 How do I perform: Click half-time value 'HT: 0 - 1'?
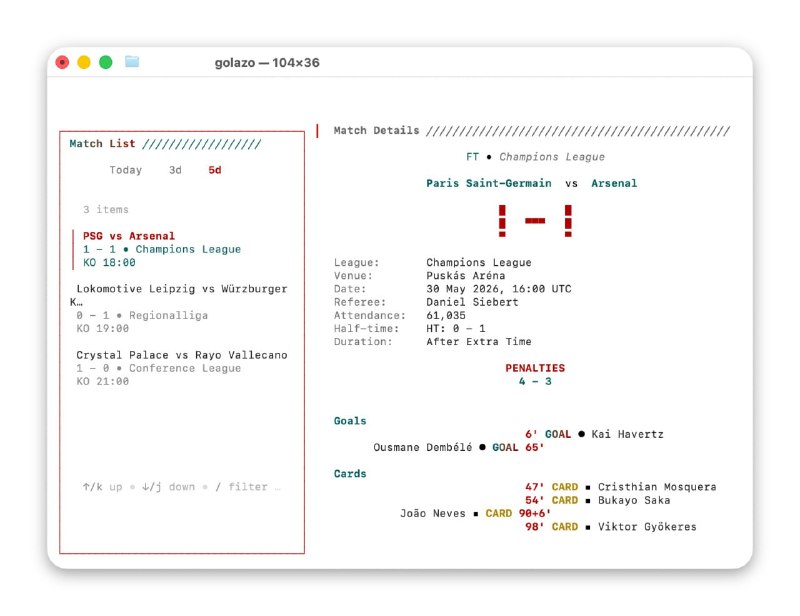(456, 328)
